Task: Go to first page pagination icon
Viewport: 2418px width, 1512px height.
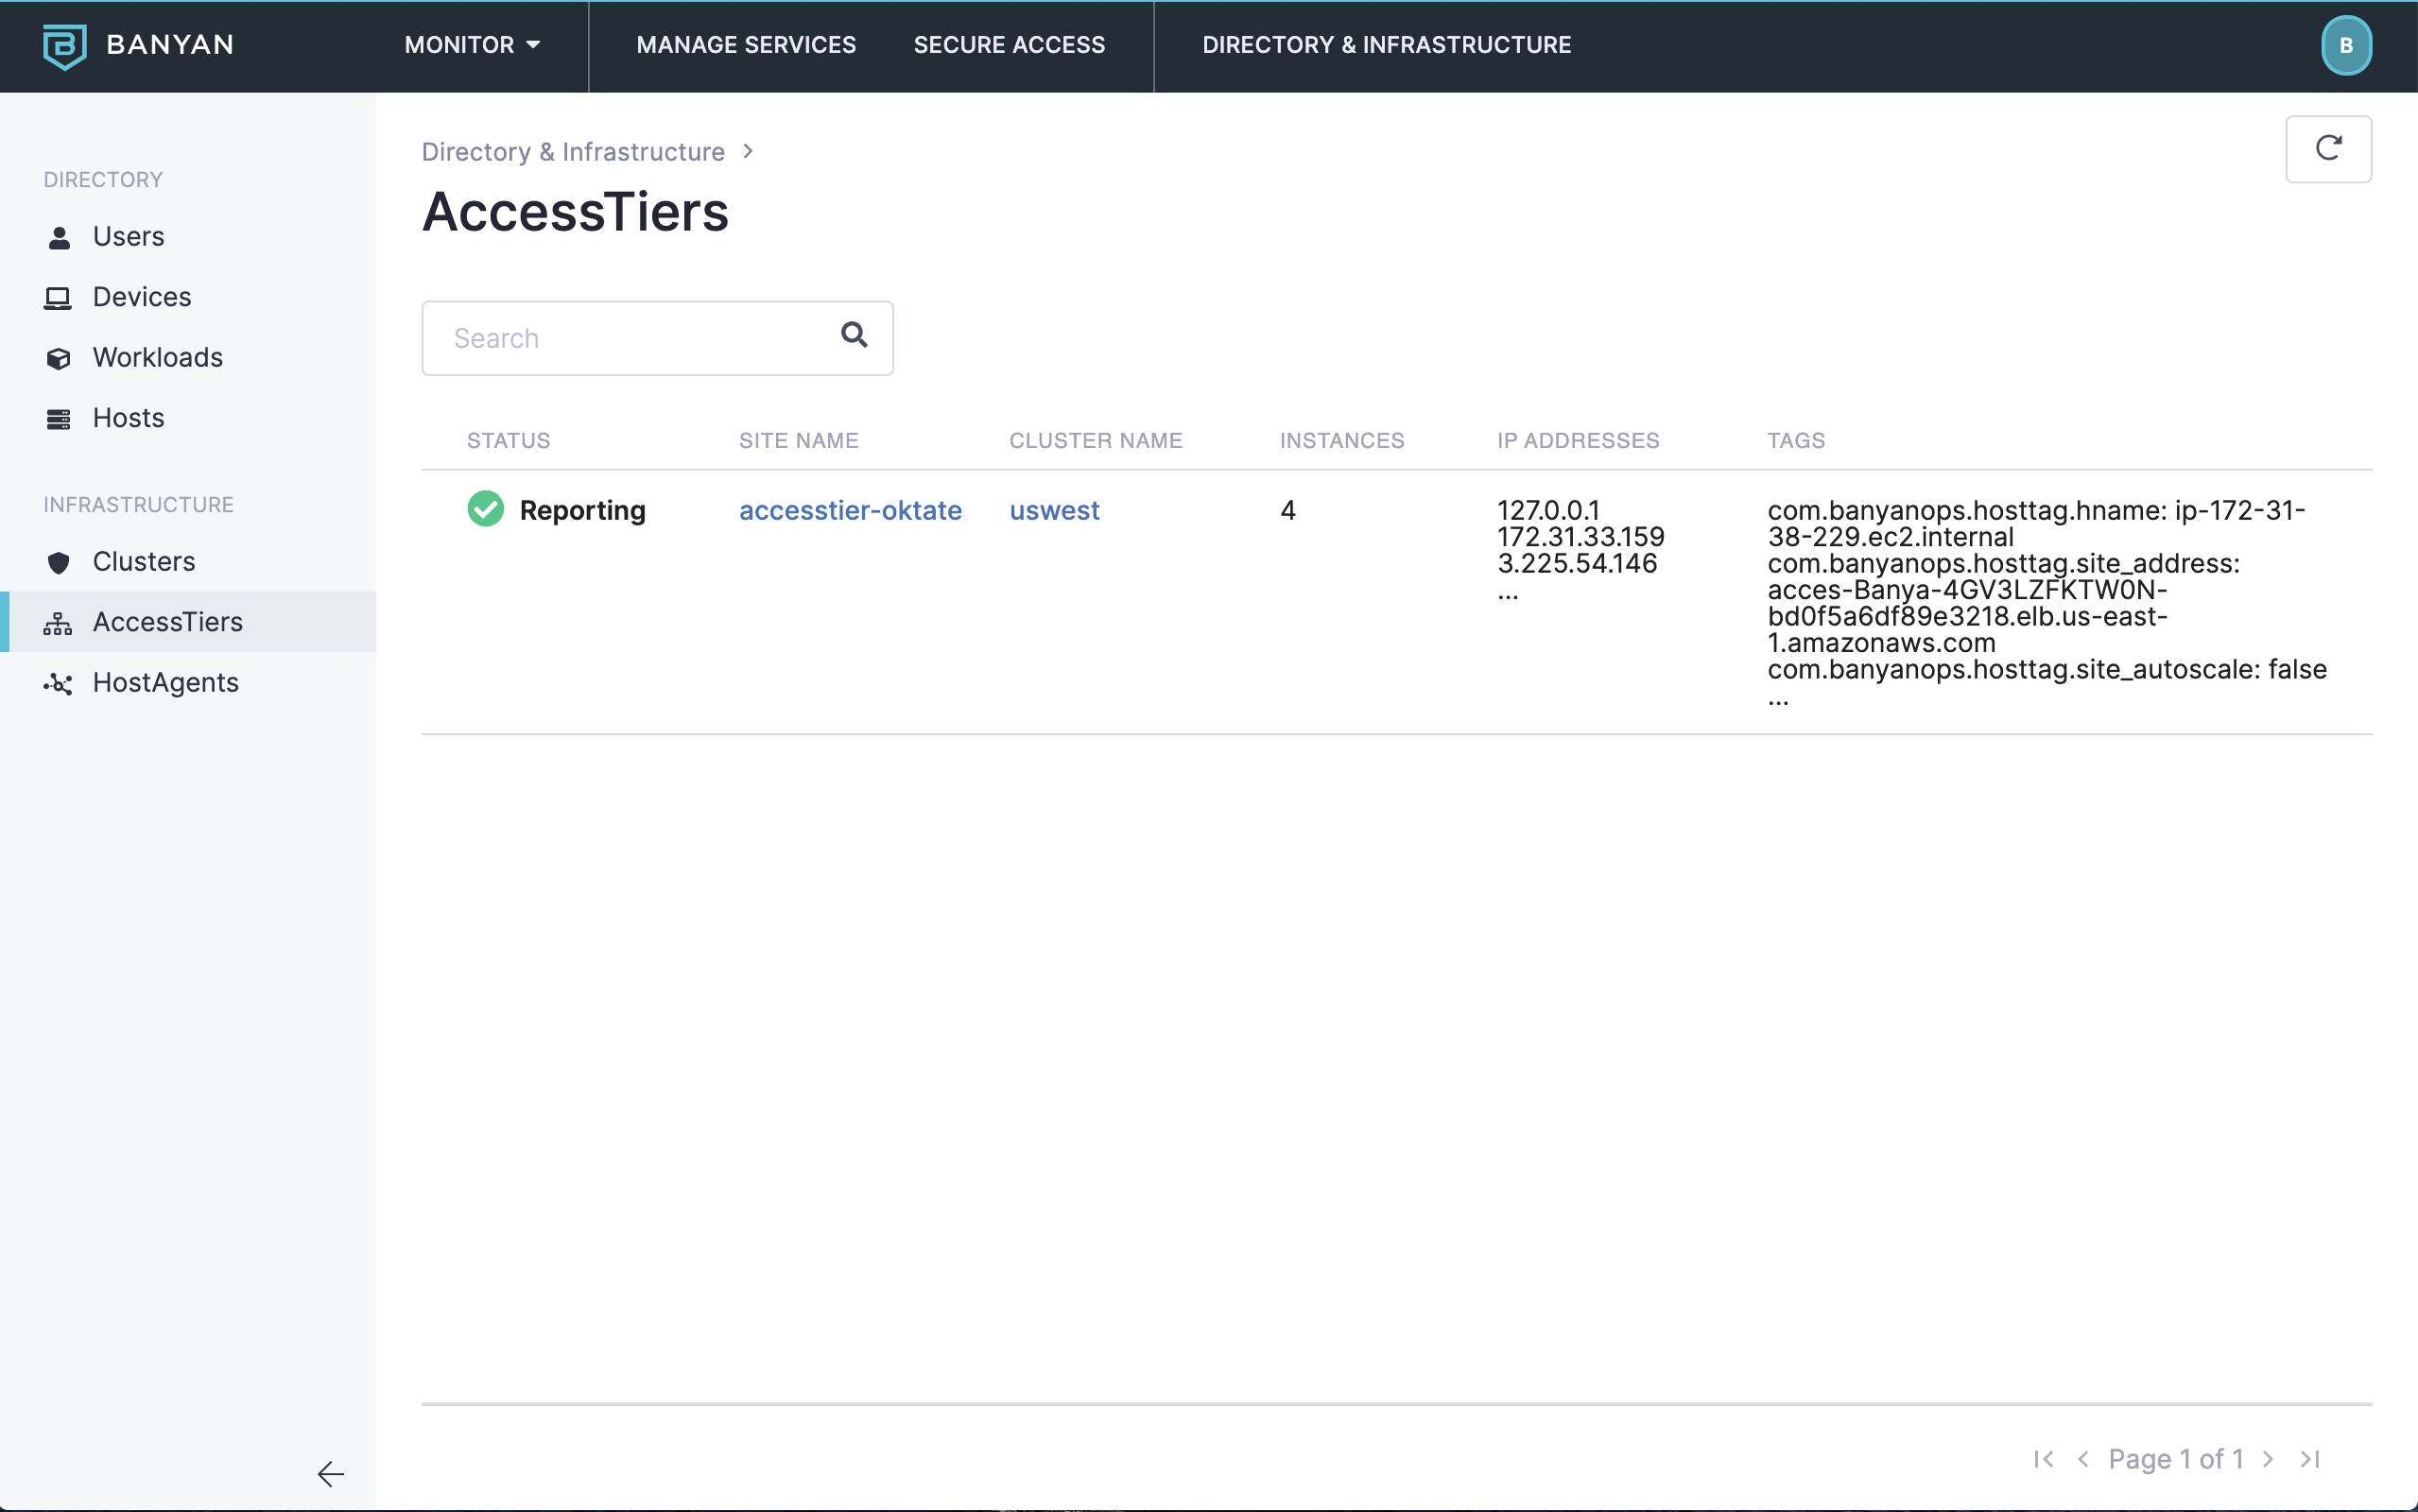Action: pos(2043,1459)
